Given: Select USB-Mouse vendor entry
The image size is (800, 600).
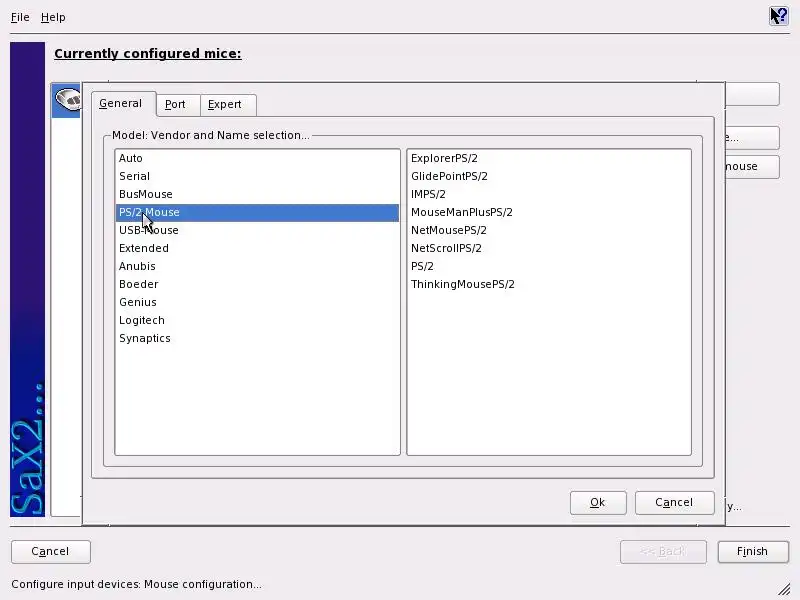Looking at the screenshot, I should pyautogui.click(x=257, y=230).
